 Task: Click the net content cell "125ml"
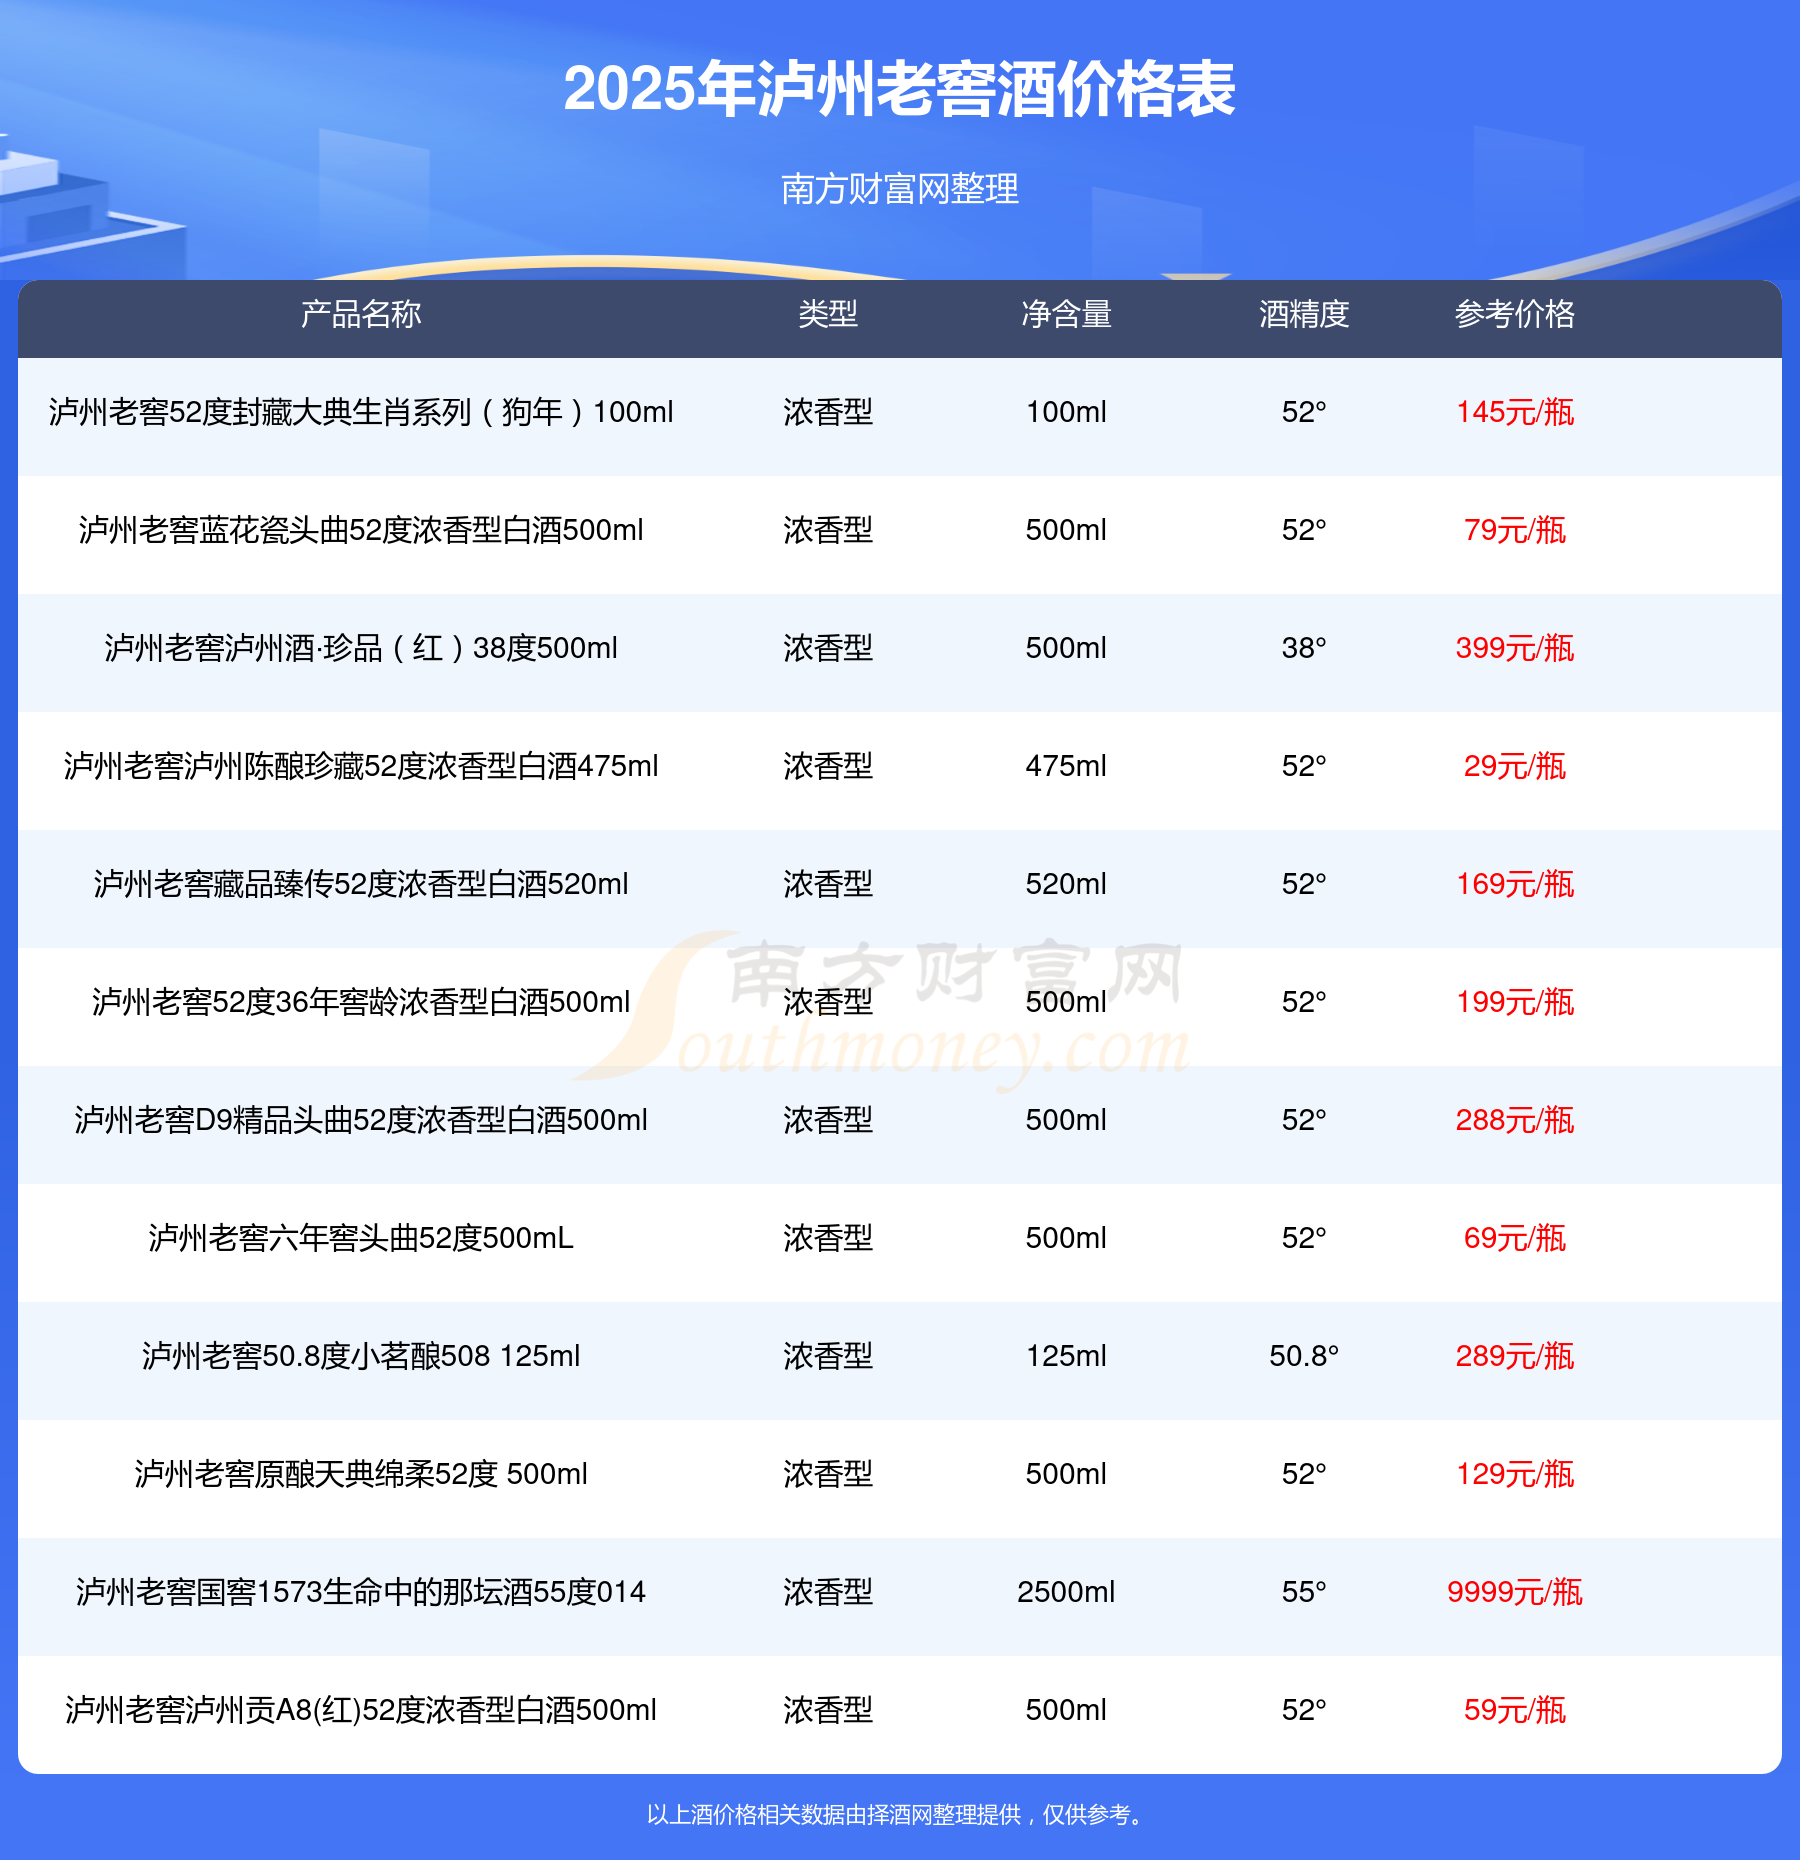pos(1066,1356)
